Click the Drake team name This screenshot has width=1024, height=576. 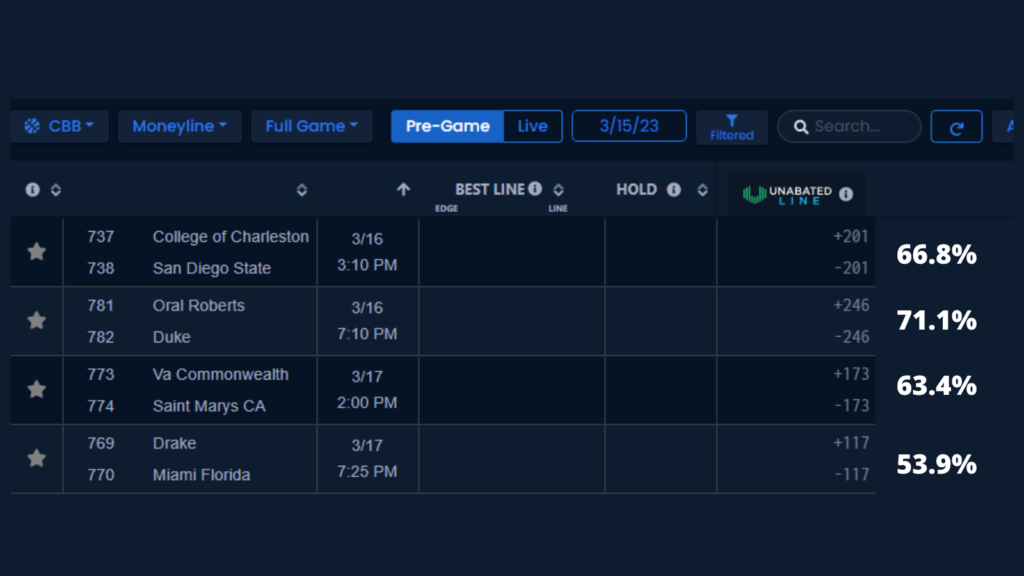click(174, 443)
